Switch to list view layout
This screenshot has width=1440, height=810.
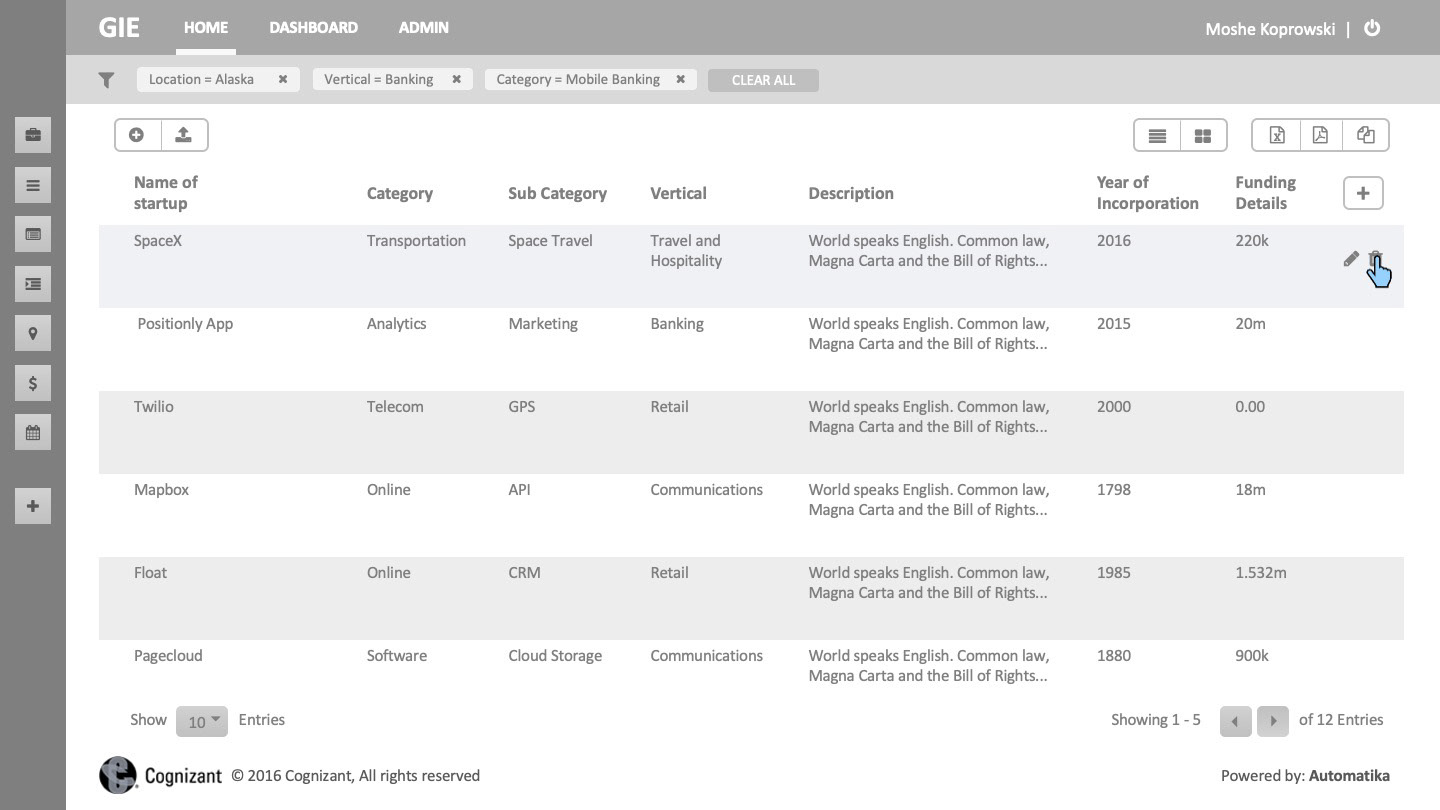click(1157, 136)
